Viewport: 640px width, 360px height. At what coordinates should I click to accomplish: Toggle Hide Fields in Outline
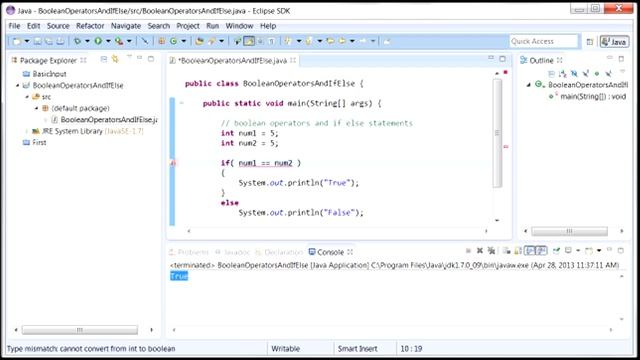(574, 73)
